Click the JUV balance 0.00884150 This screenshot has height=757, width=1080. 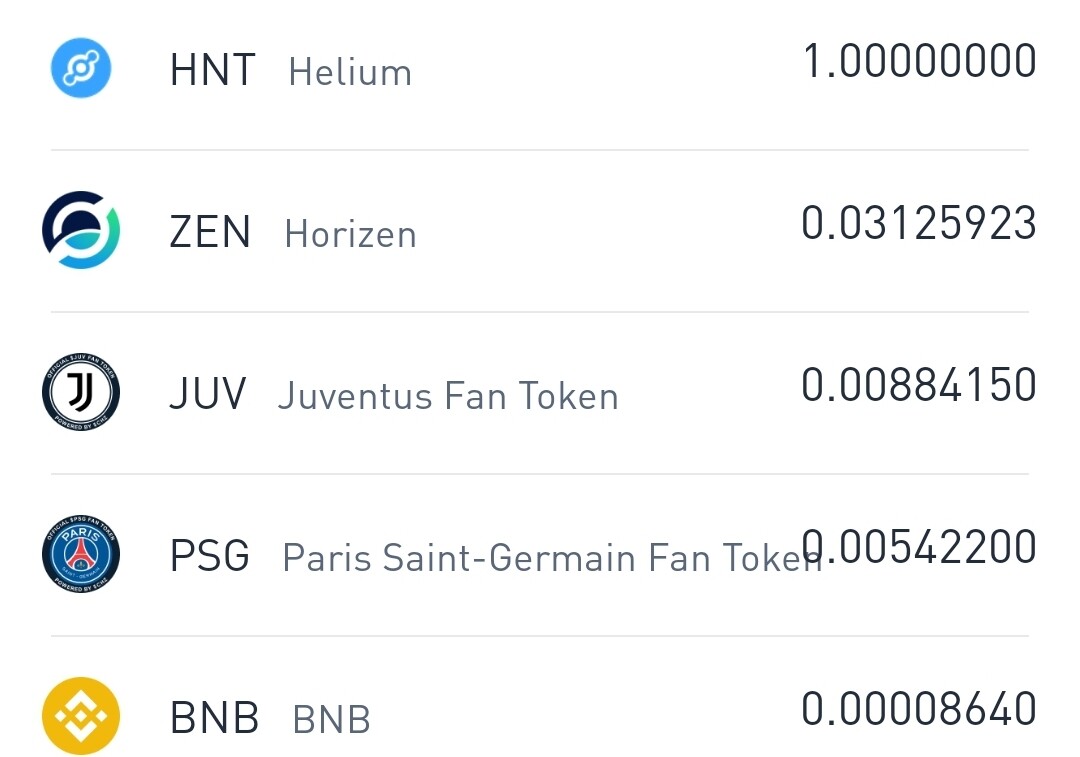click(x=919, y=384)
